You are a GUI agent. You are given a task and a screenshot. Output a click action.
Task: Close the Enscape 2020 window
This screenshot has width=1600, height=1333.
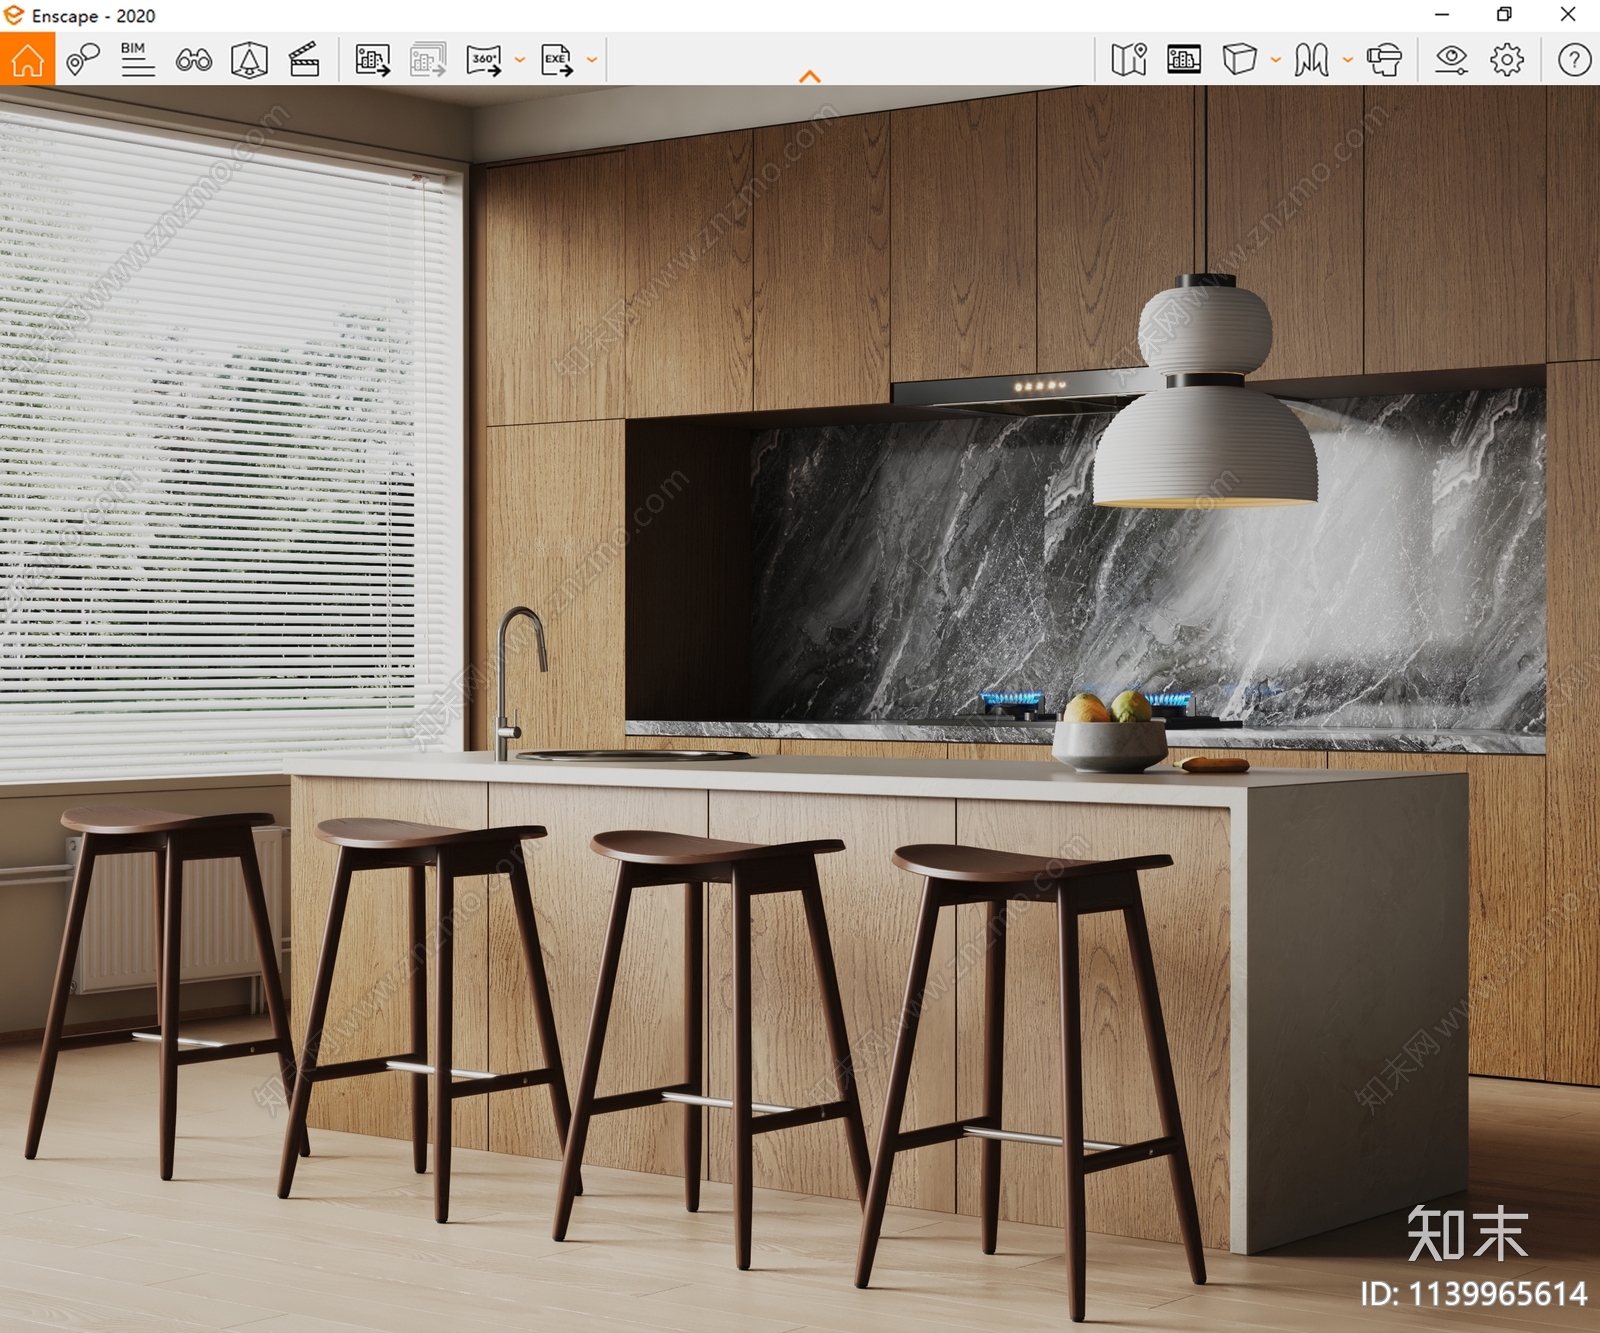pyautogui.click(x=1568, y=15)
